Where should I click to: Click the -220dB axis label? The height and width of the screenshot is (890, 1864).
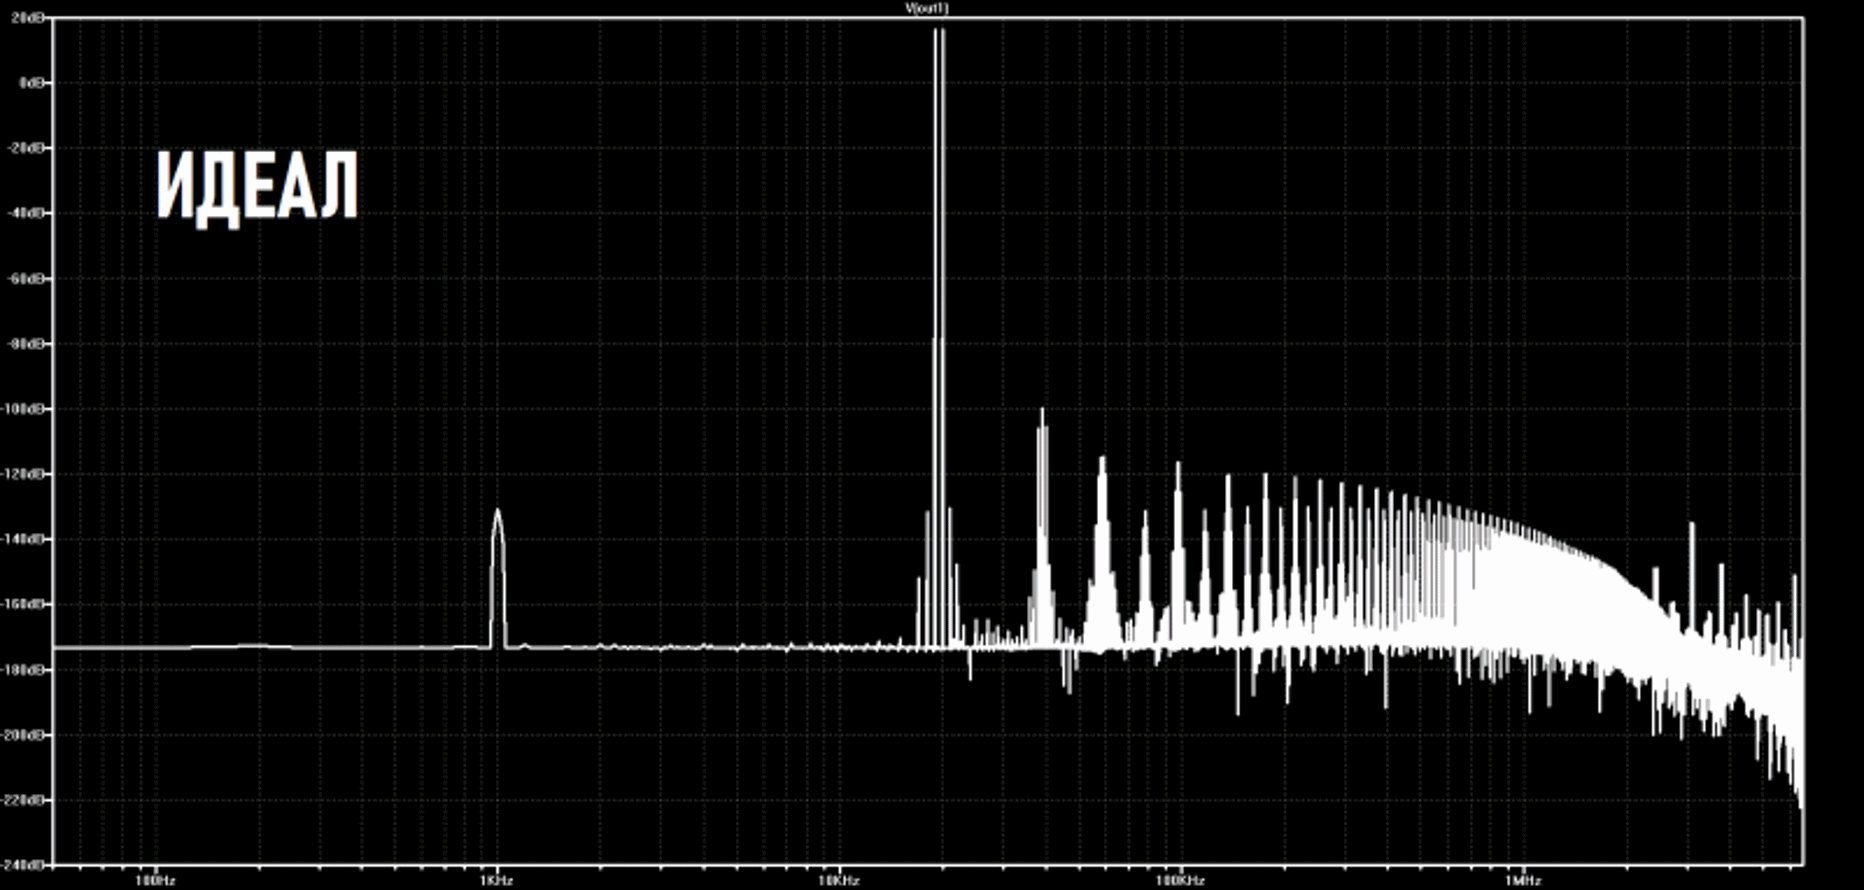pyautogui.click(x=25, y=801)
